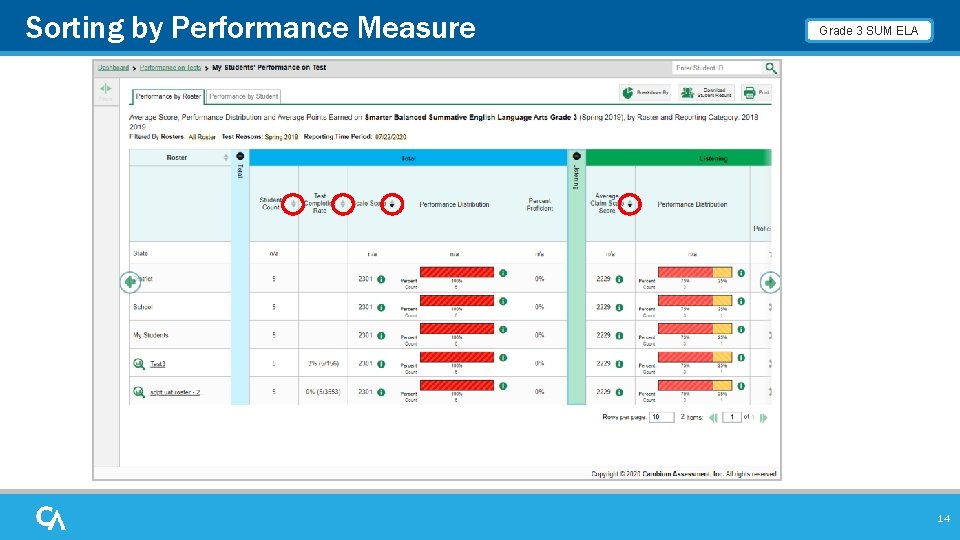Open the Test3 roster magnifier icon
Image resolution: width=960 pixels, height=540 pixels.
pos(139,364)
